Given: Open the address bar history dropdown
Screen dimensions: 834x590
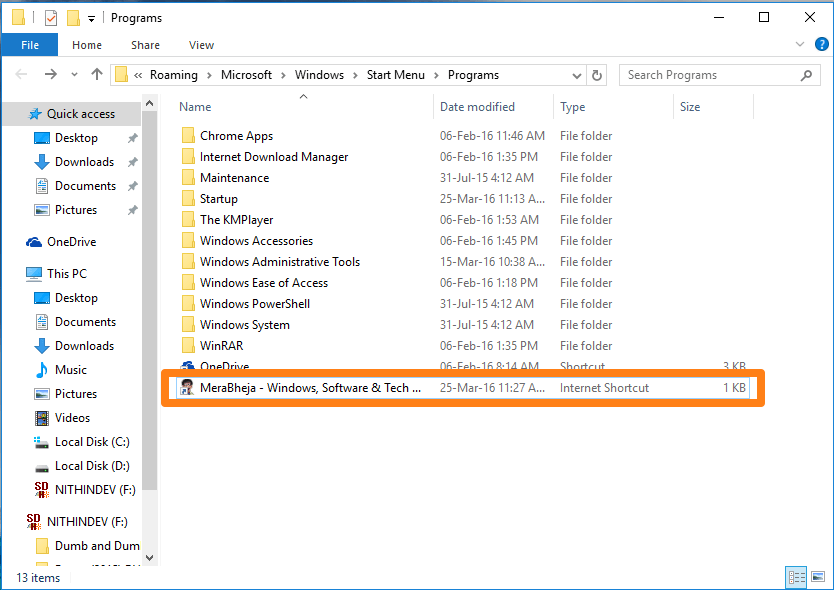Looking at the screenshot, I should point(576,76).
